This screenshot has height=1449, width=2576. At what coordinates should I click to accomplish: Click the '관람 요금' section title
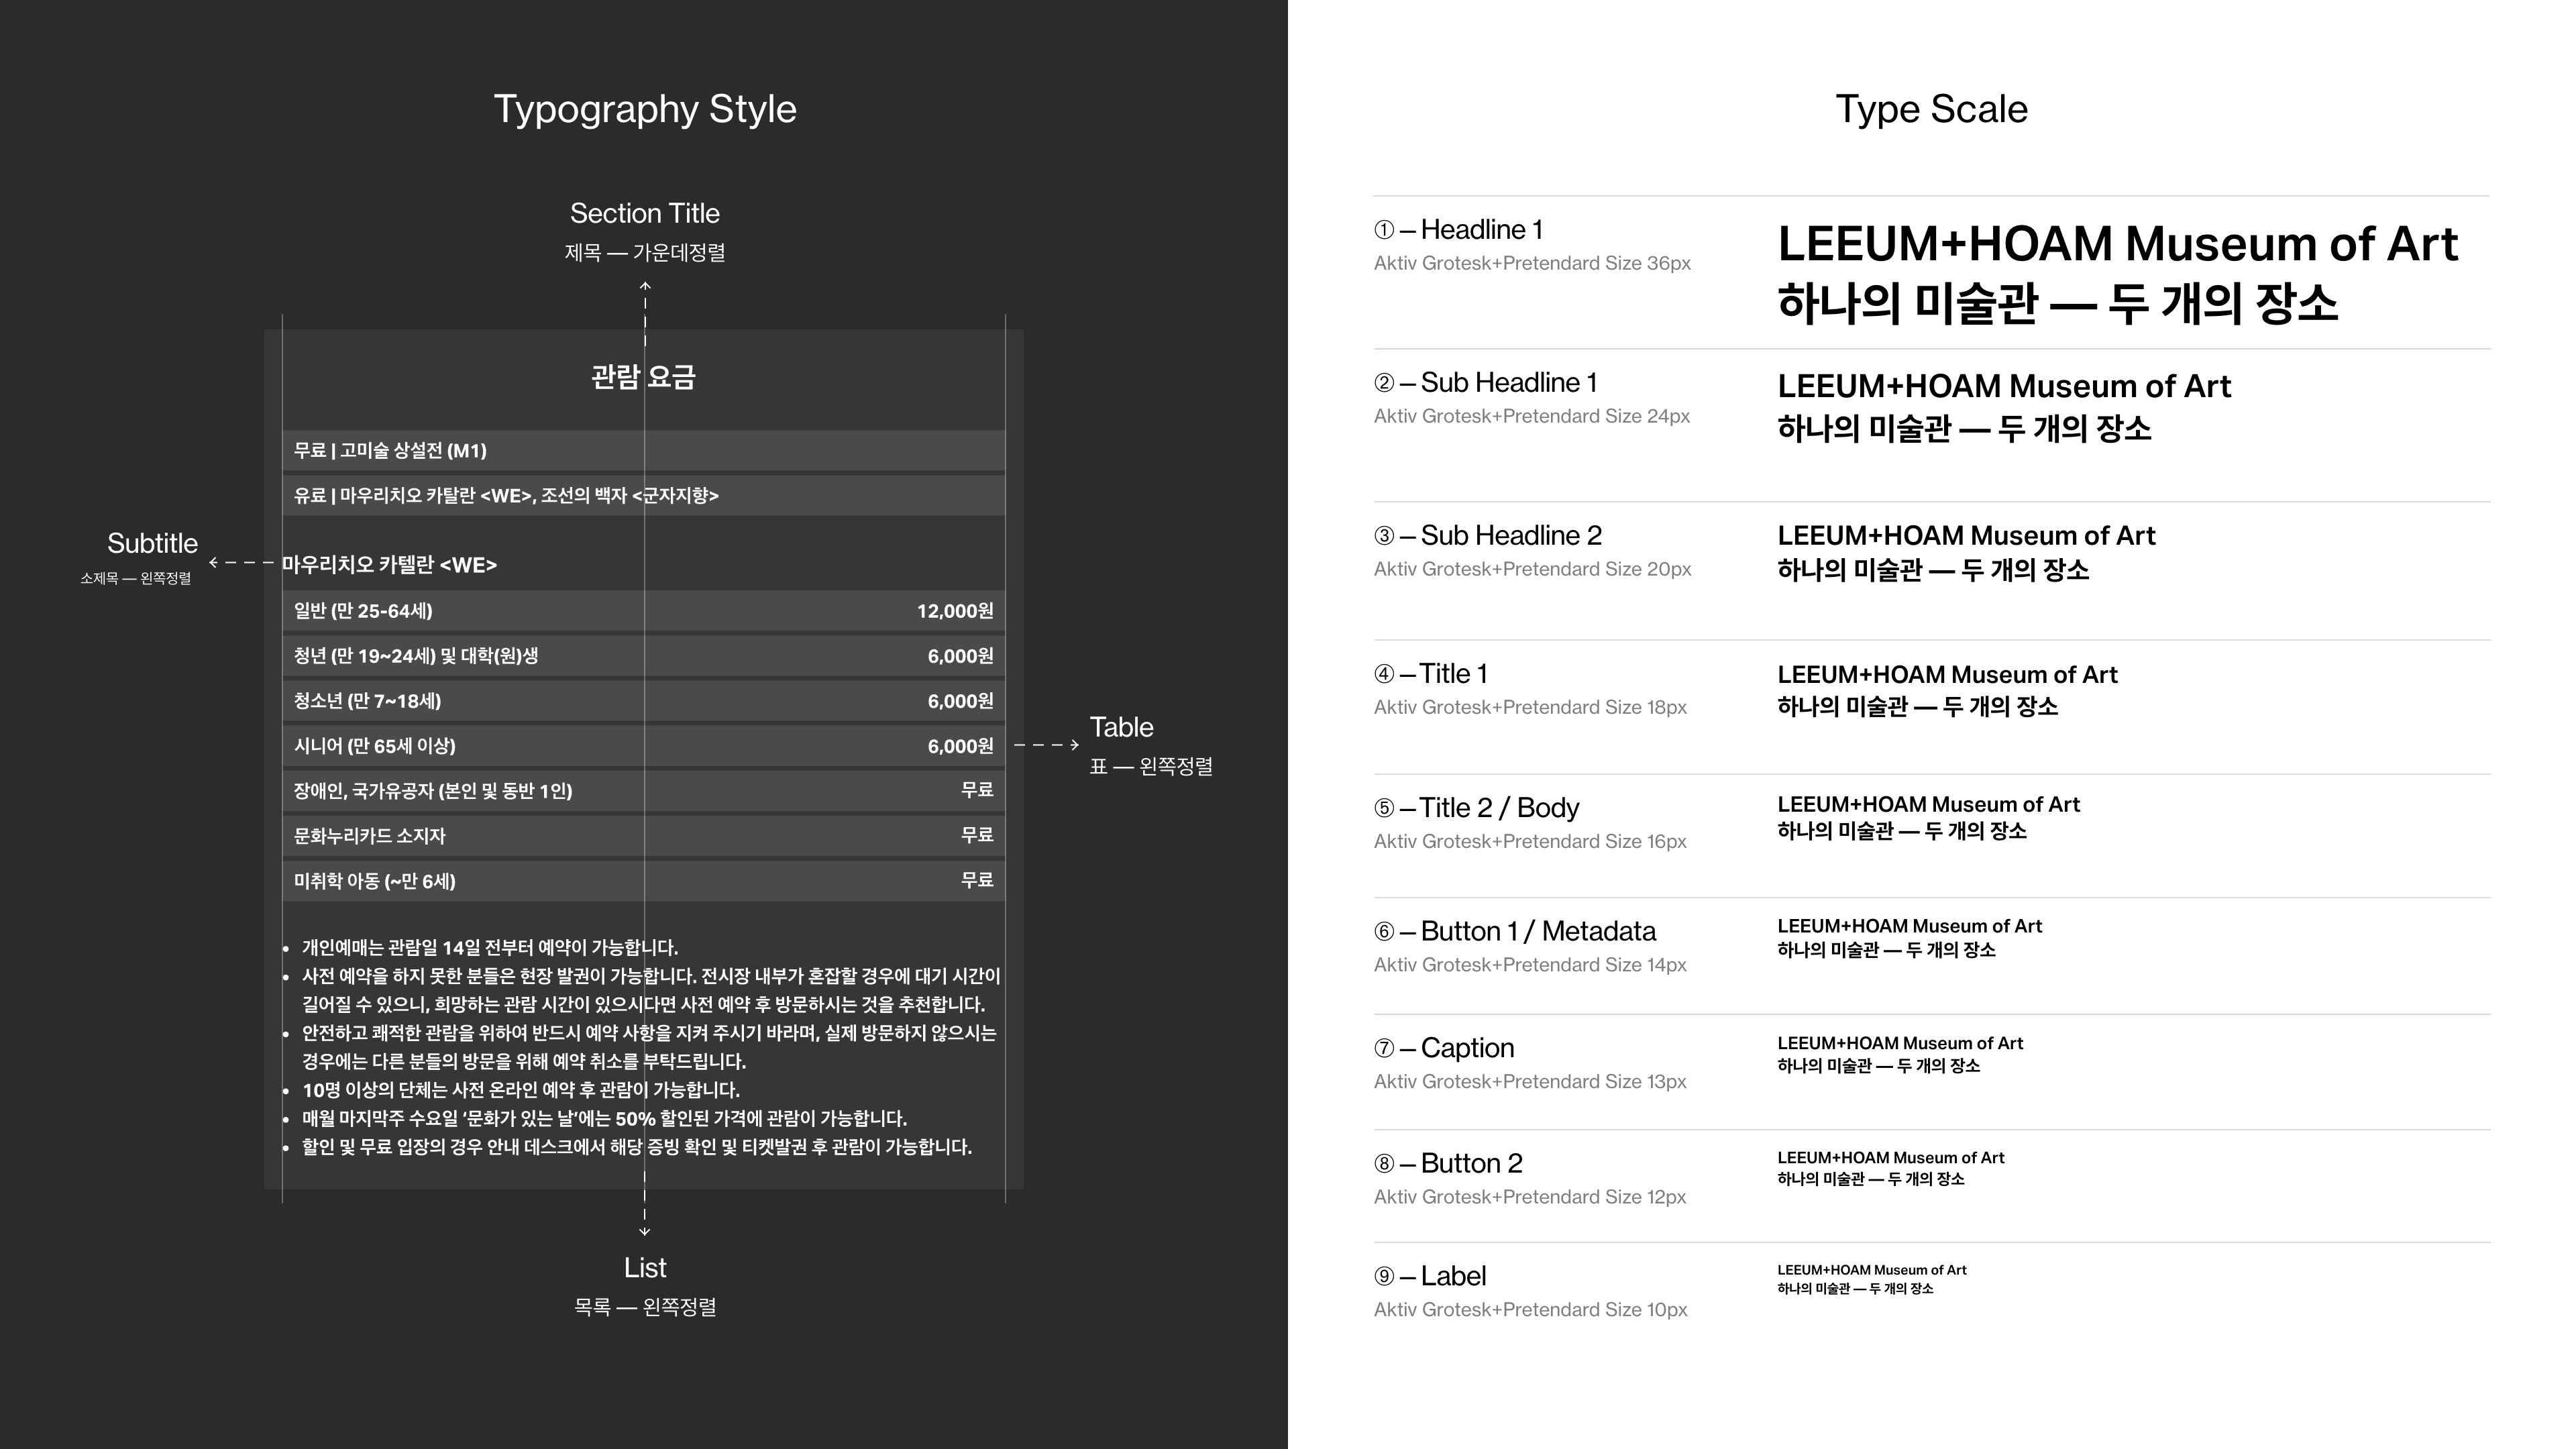pyautogui.click(x=643, y=377)
